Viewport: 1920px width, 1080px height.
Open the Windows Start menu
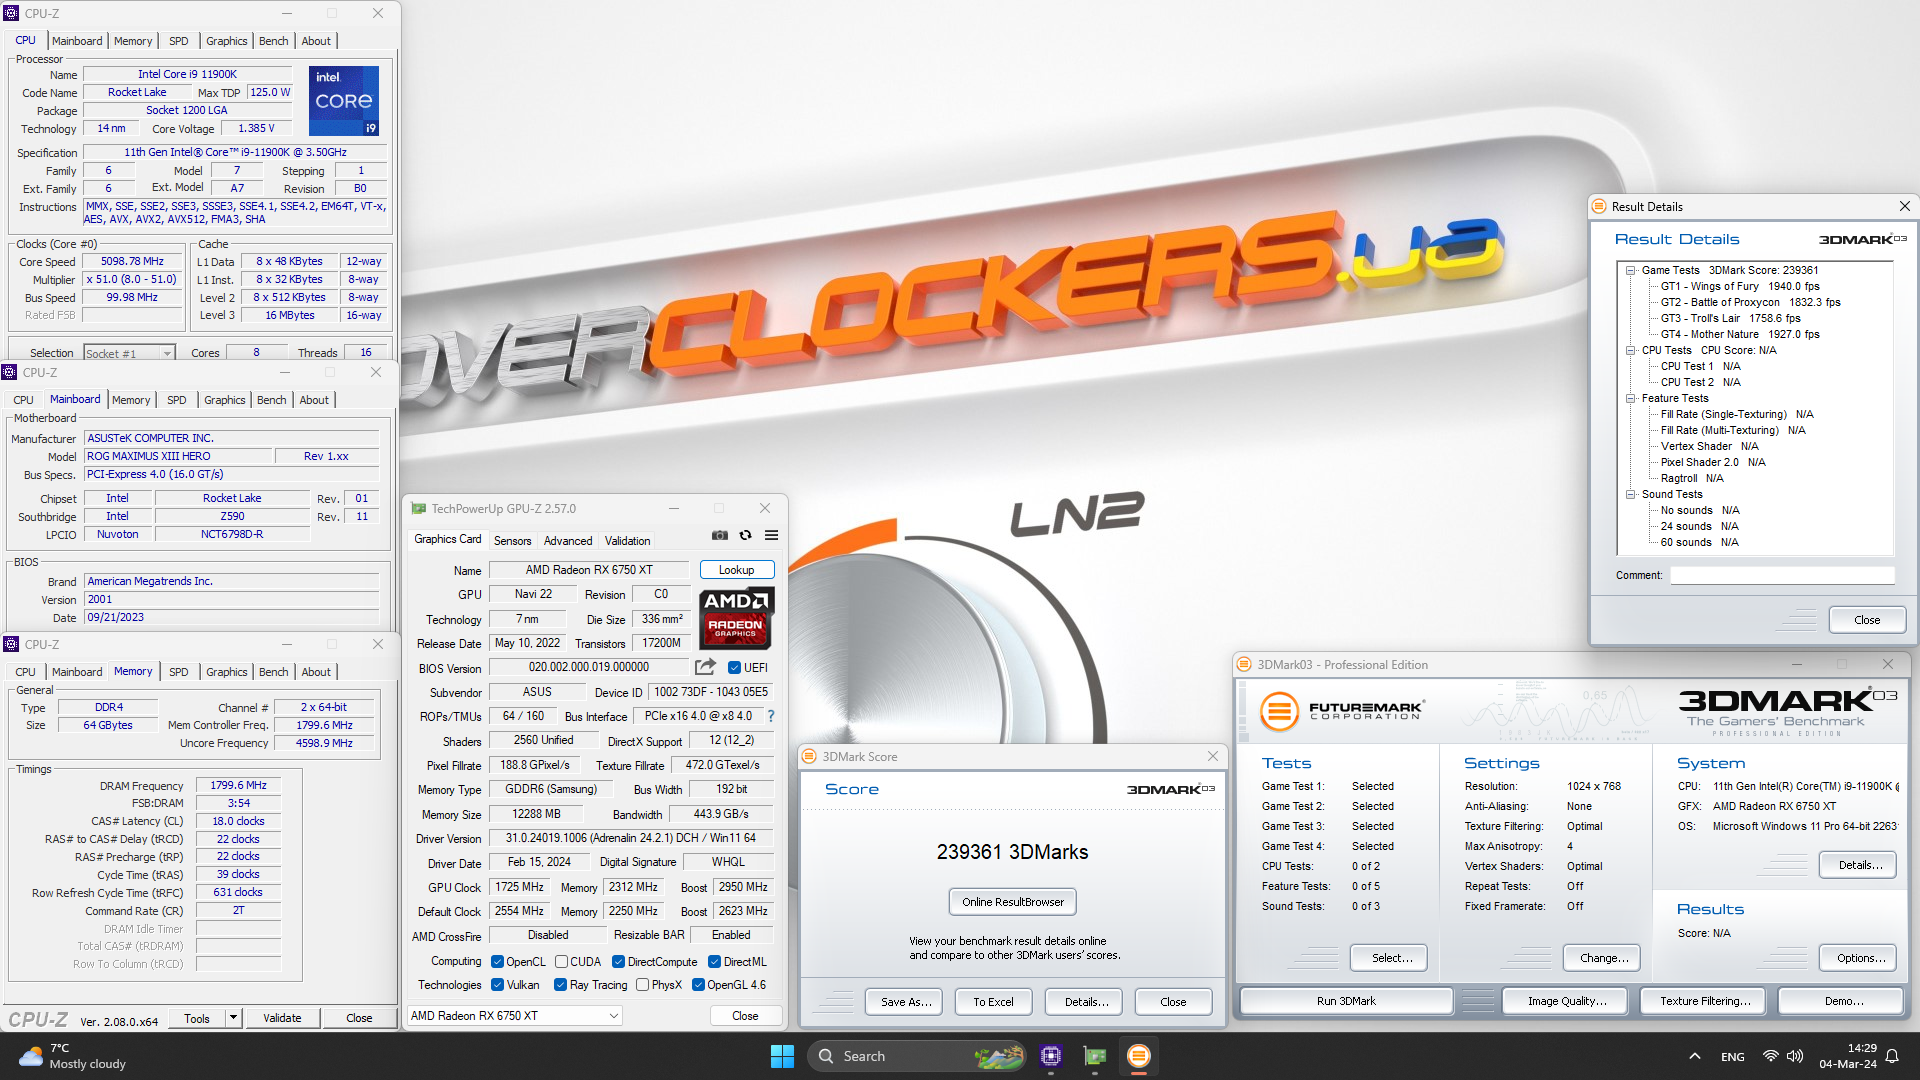782,1056
